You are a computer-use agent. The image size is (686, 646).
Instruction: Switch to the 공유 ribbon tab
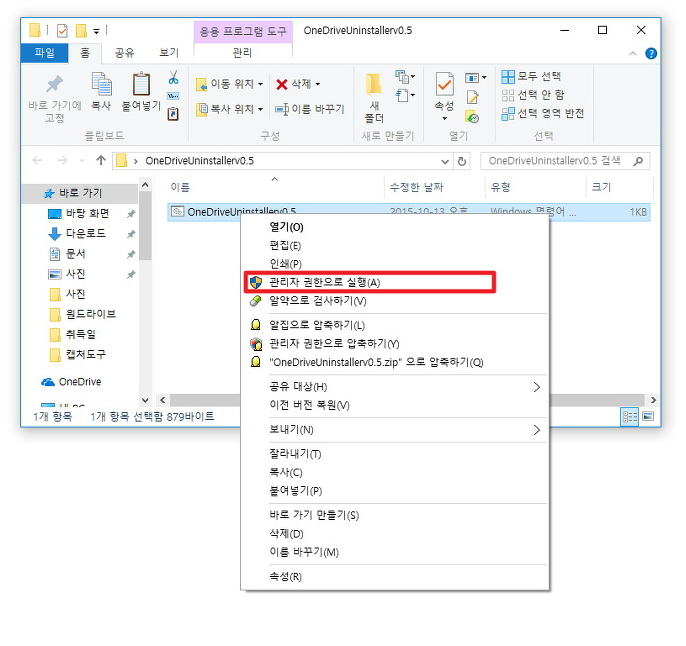[x=124, y=53]
